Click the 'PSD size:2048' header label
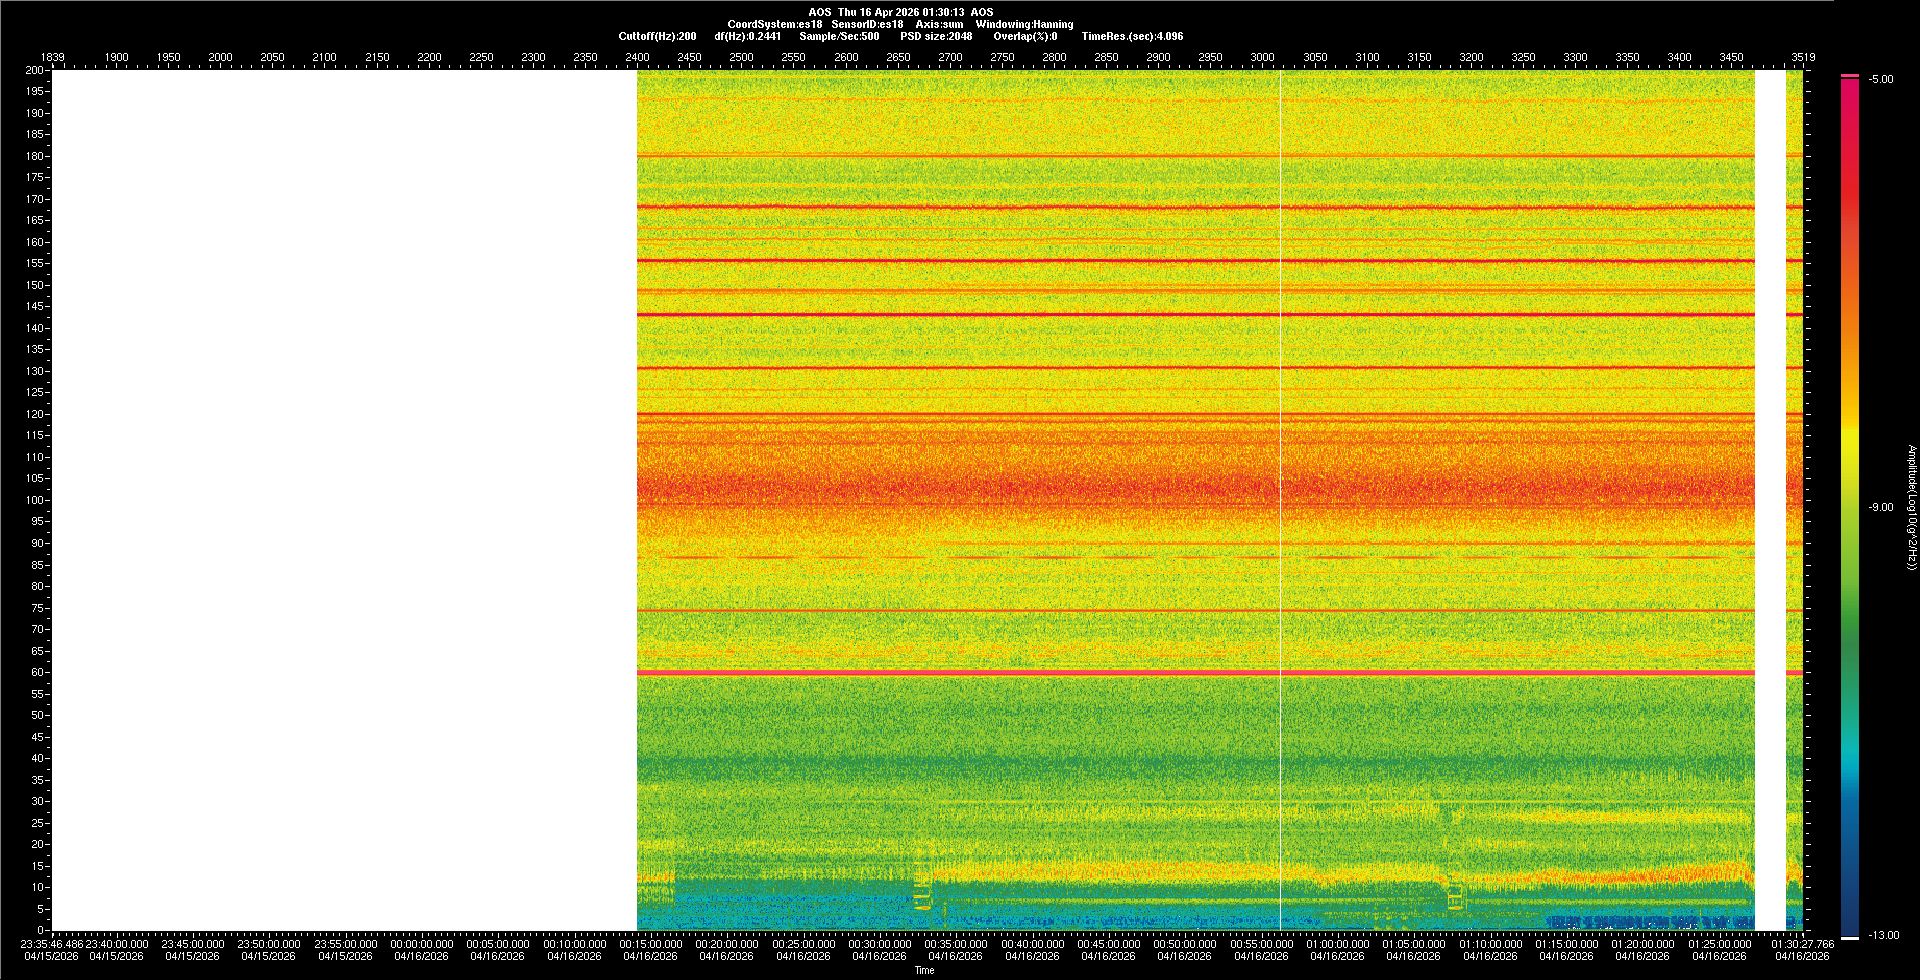The width and height of the screenshot is (1920, 980). click(935, 36)
